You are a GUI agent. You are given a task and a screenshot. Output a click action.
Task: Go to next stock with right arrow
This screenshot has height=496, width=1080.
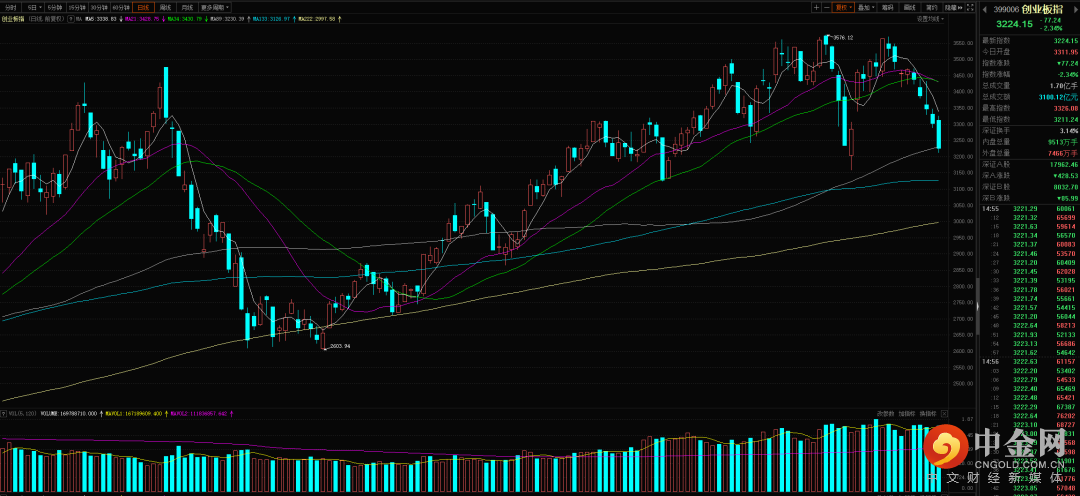point(1075,9)
